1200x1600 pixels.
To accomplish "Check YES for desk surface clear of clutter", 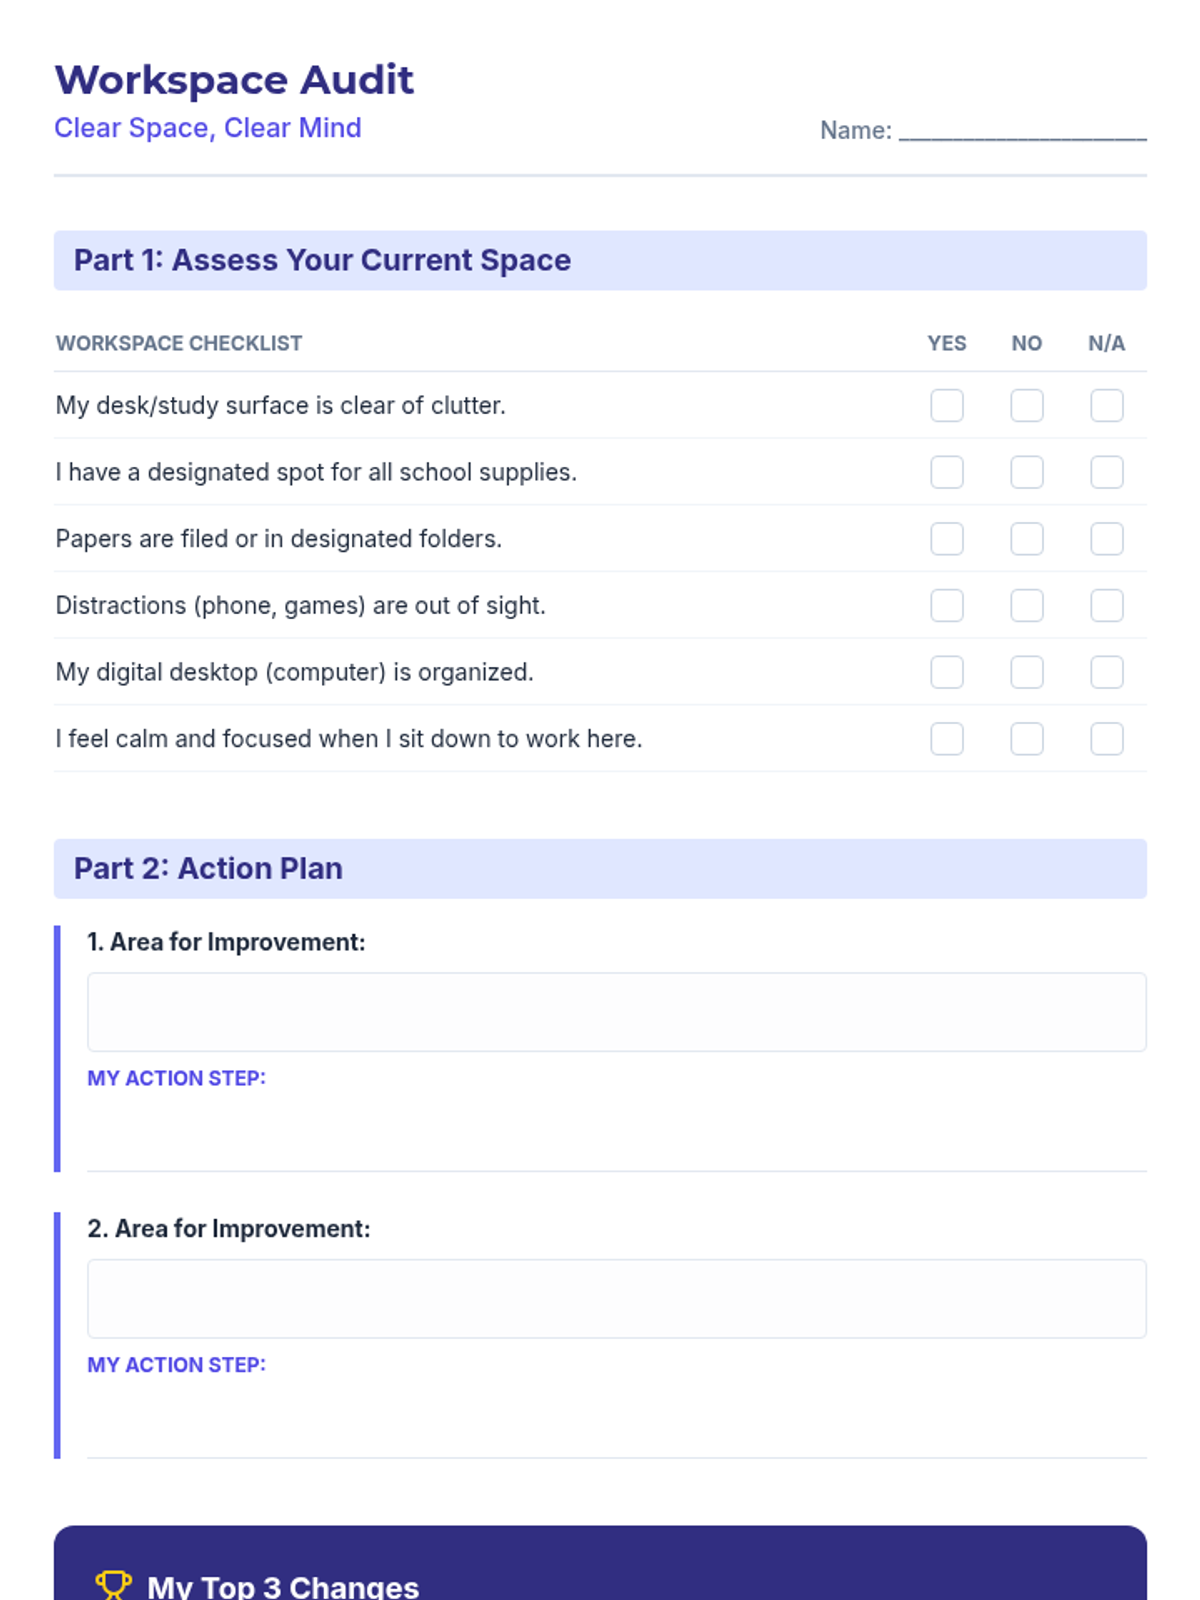I will (947, 406).
